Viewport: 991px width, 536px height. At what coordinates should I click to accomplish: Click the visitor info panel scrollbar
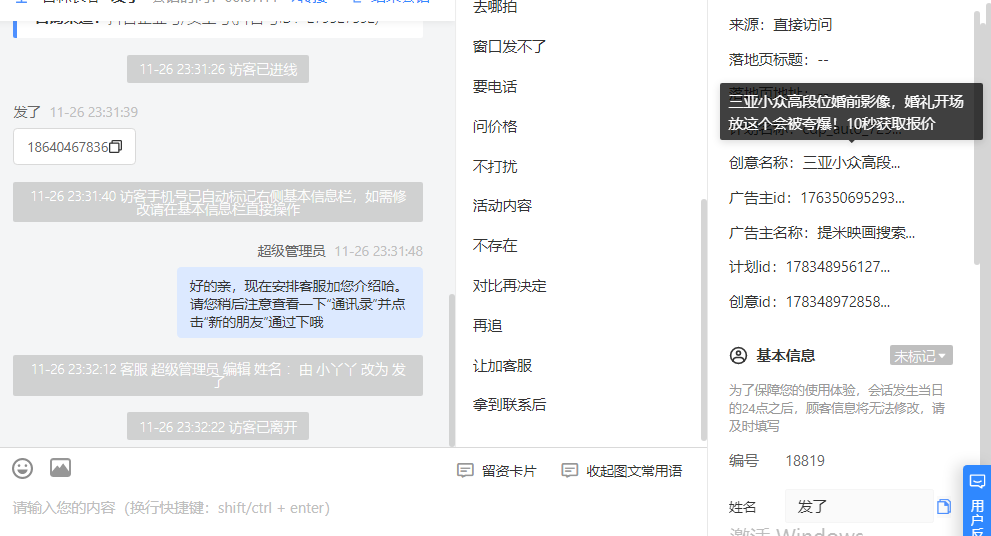977,136
